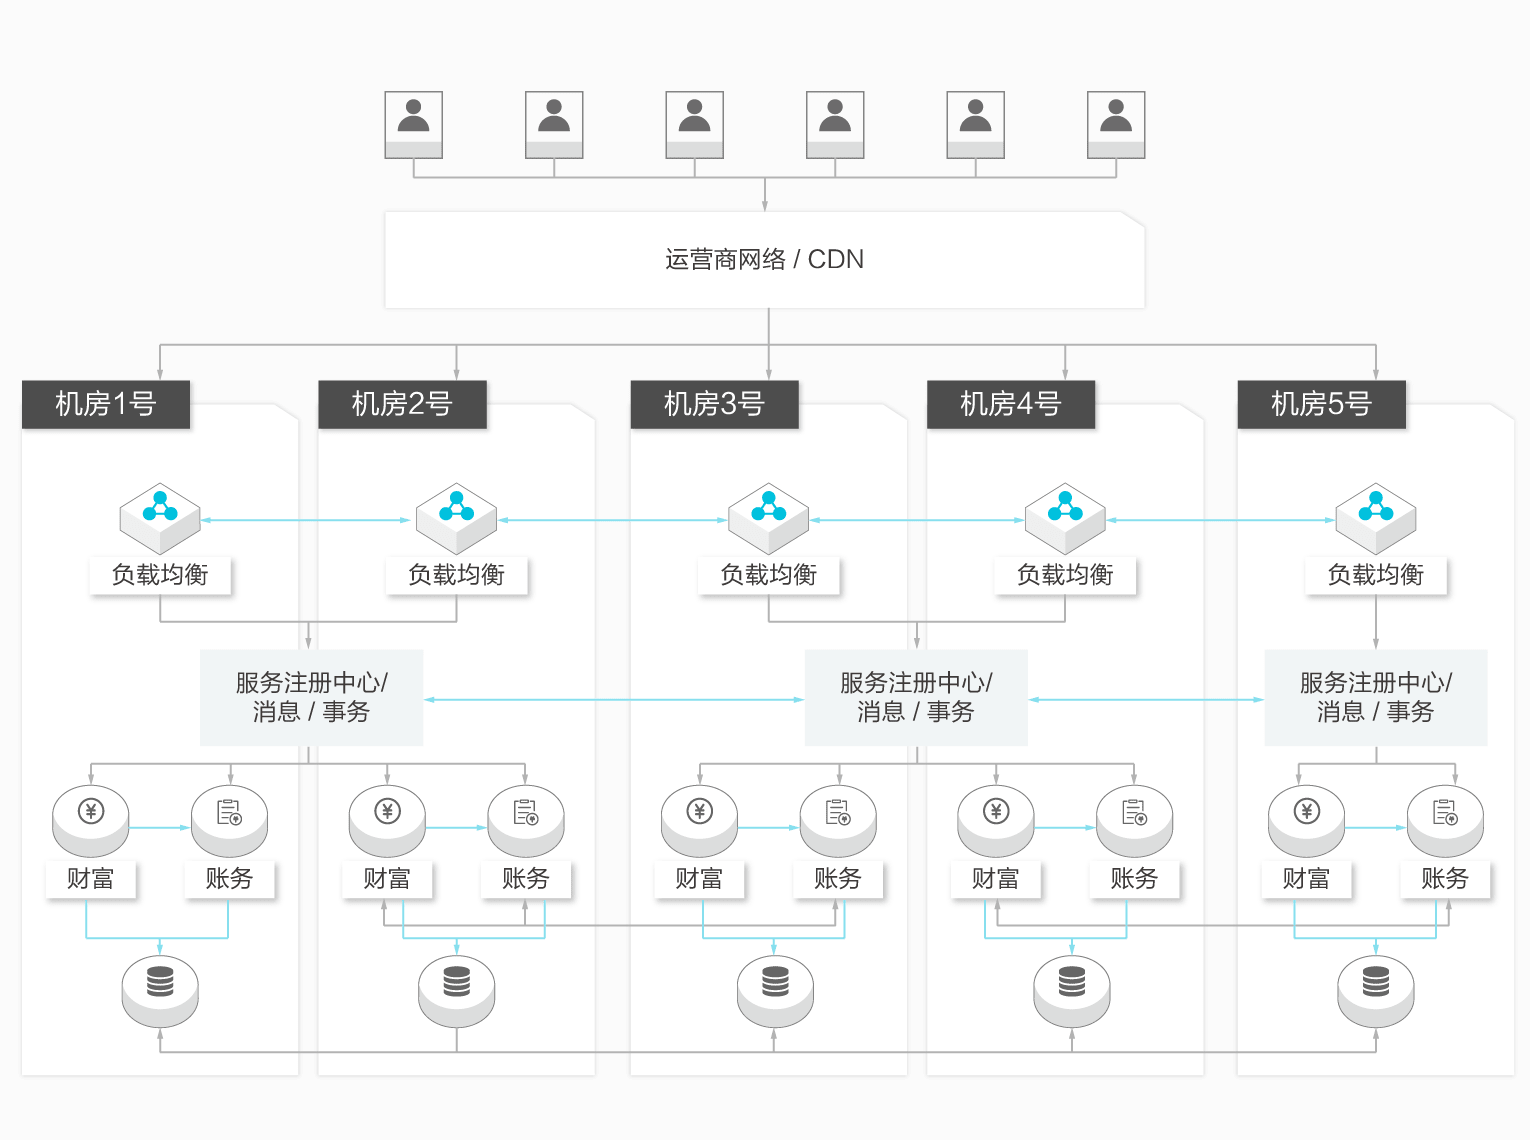This screenshot has width=1530, height=1140.
Task: Click the 财富 yen disk icon in 机房1号
Action: tap(91, 822)
